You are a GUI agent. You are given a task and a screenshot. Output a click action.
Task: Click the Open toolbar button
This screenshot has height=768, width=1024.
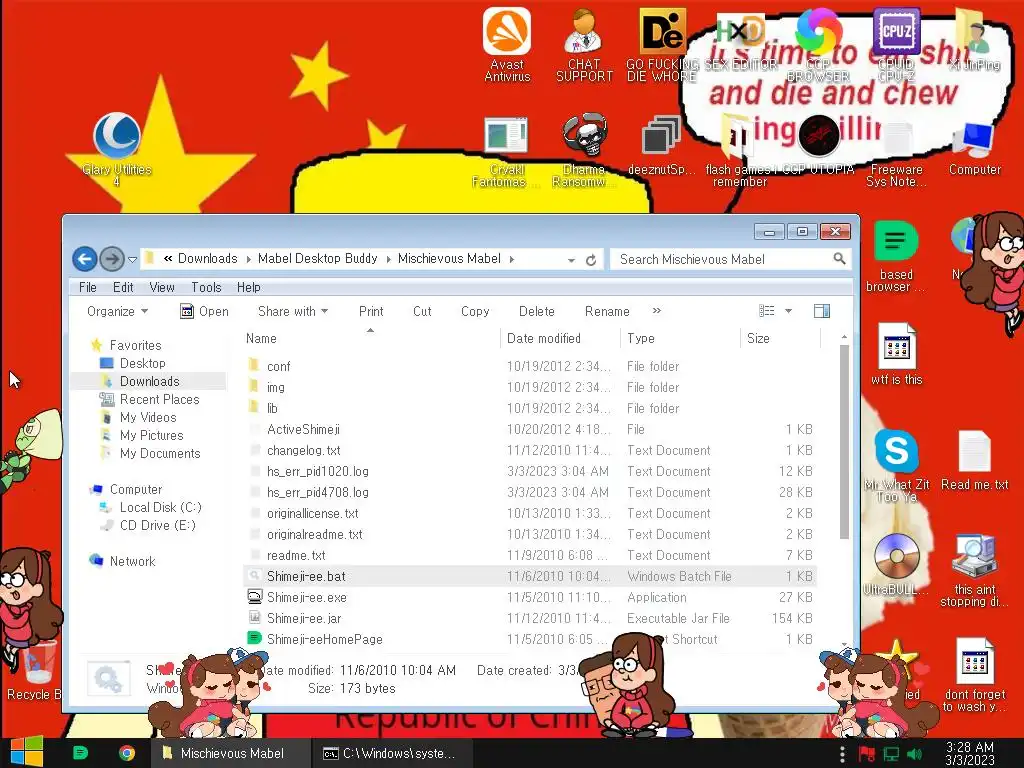[x=204, y=312]
